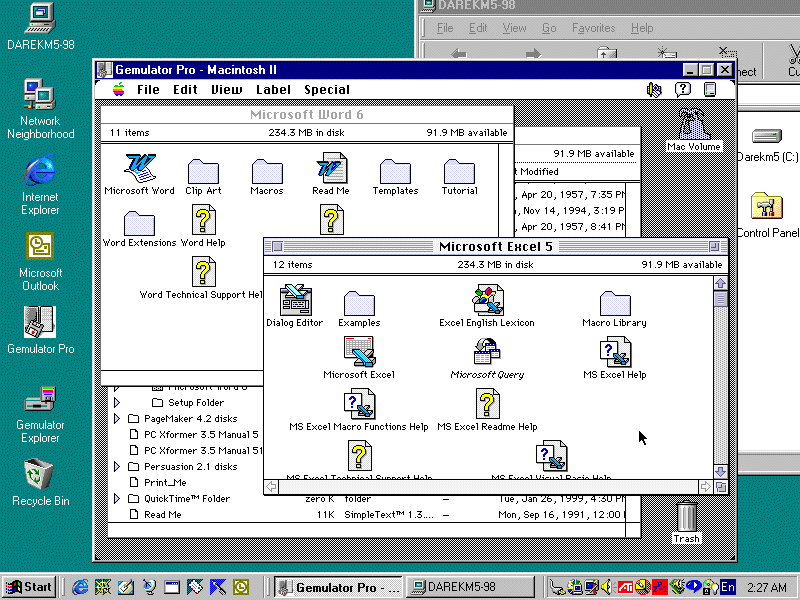The height and width of the screenshot is (600, 800).
Task: Open the Special menu
Action: click(327, 90)
